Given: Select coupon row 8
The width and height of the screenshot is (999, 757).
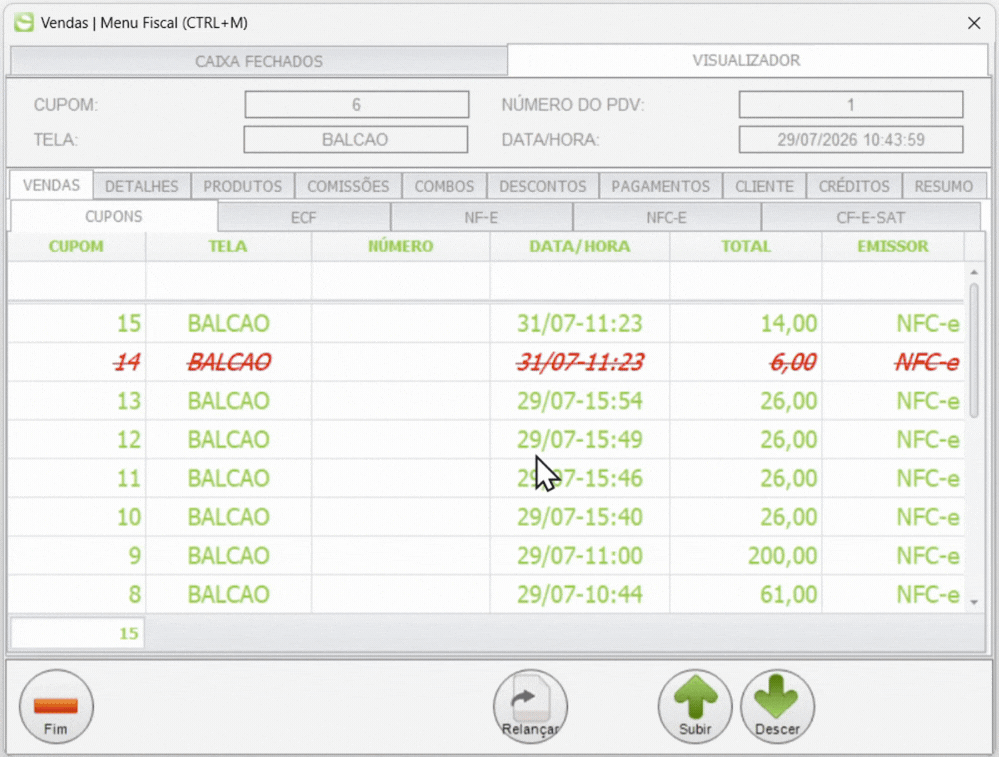Looking at the screenshot, I should (x=485, y=595).
